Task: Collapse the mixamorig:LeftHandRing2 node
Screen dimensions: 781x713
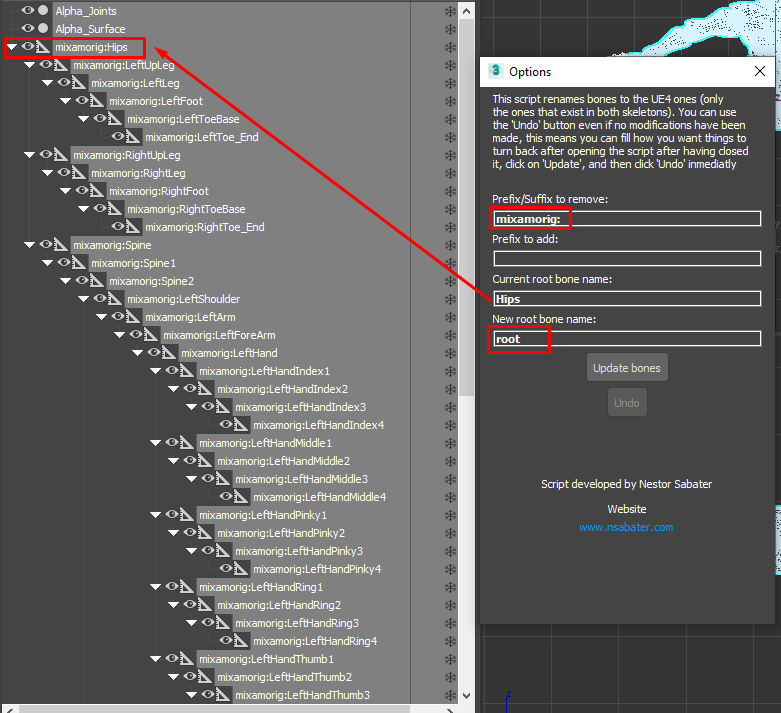Action: pyautogui.click(x=173, y=605)
